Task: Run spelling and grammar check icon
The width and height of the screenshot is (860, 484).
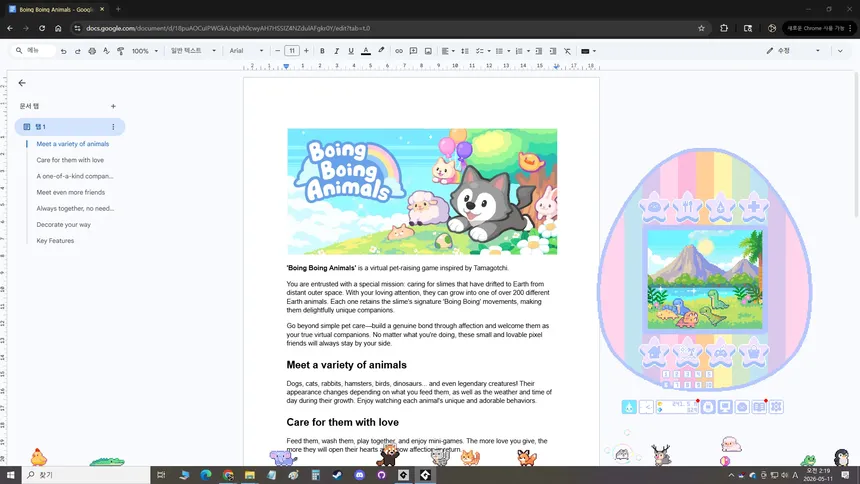Action: pyautogui.click(x=106, y=51)
